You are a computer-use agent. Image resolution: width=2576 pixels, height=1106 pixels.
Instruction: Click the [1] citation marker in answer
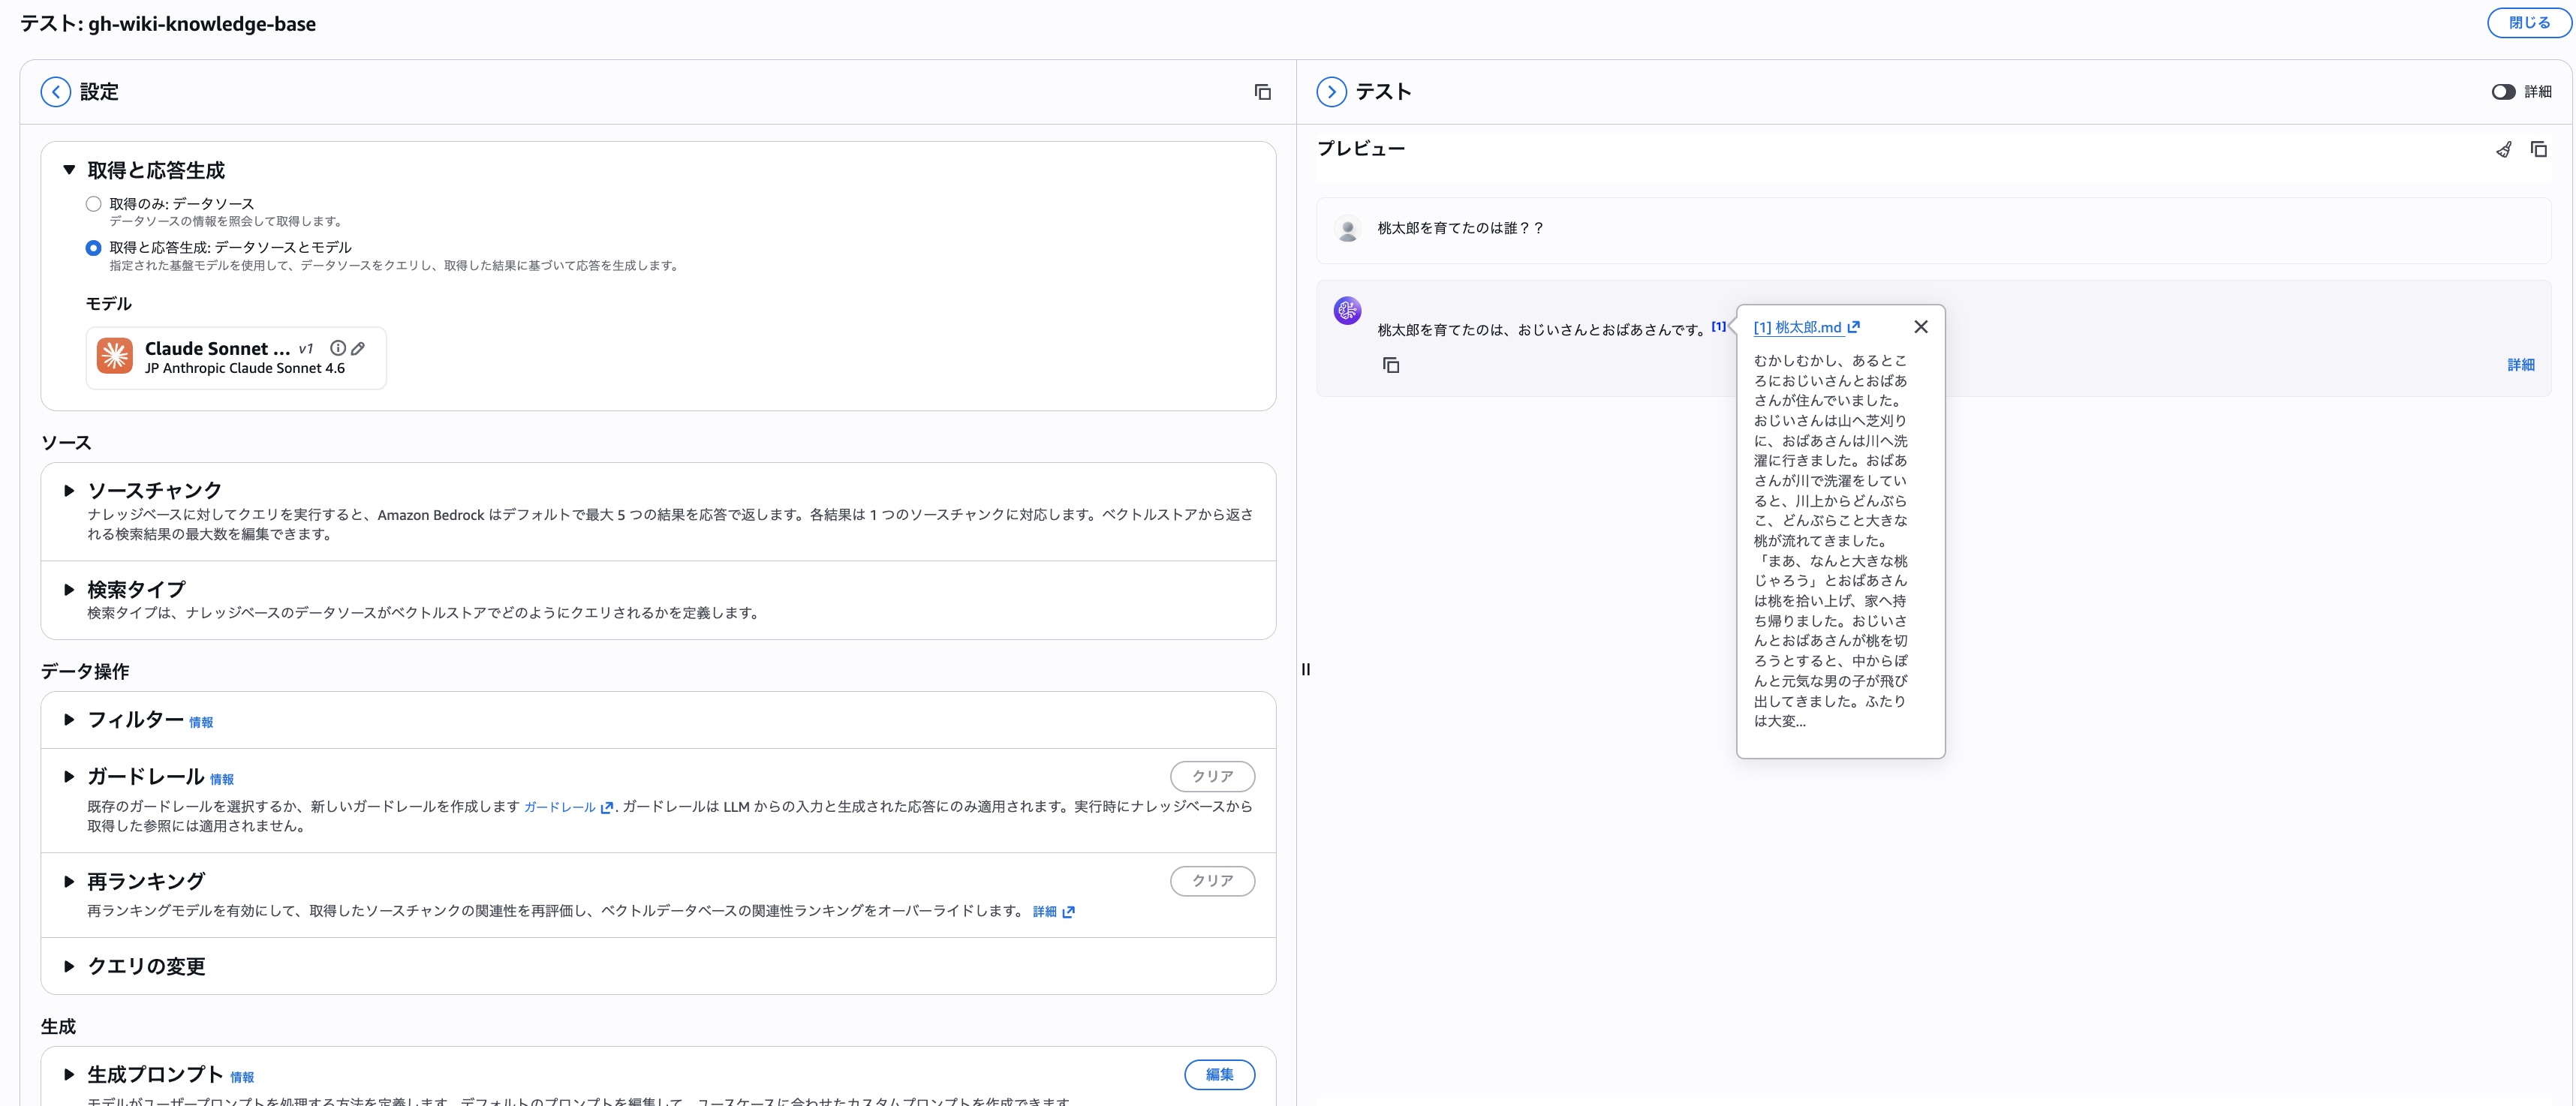click(1717, 326)
